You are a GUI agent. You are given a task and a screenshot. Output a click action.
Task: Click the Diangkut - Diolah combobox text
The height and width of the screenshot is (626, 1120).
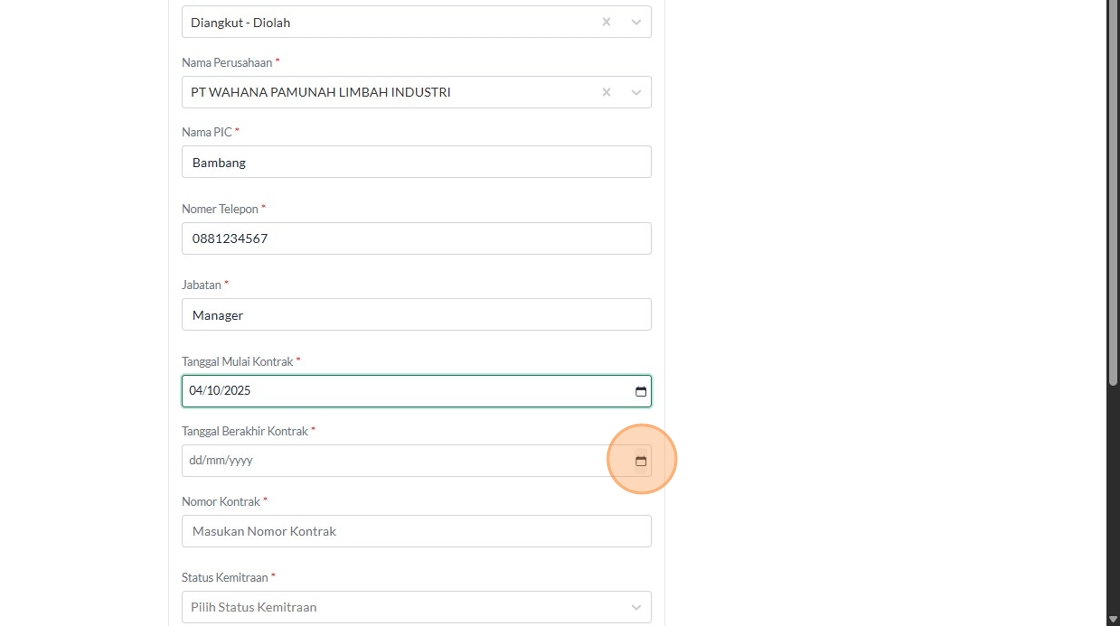(x=241, y=22)
